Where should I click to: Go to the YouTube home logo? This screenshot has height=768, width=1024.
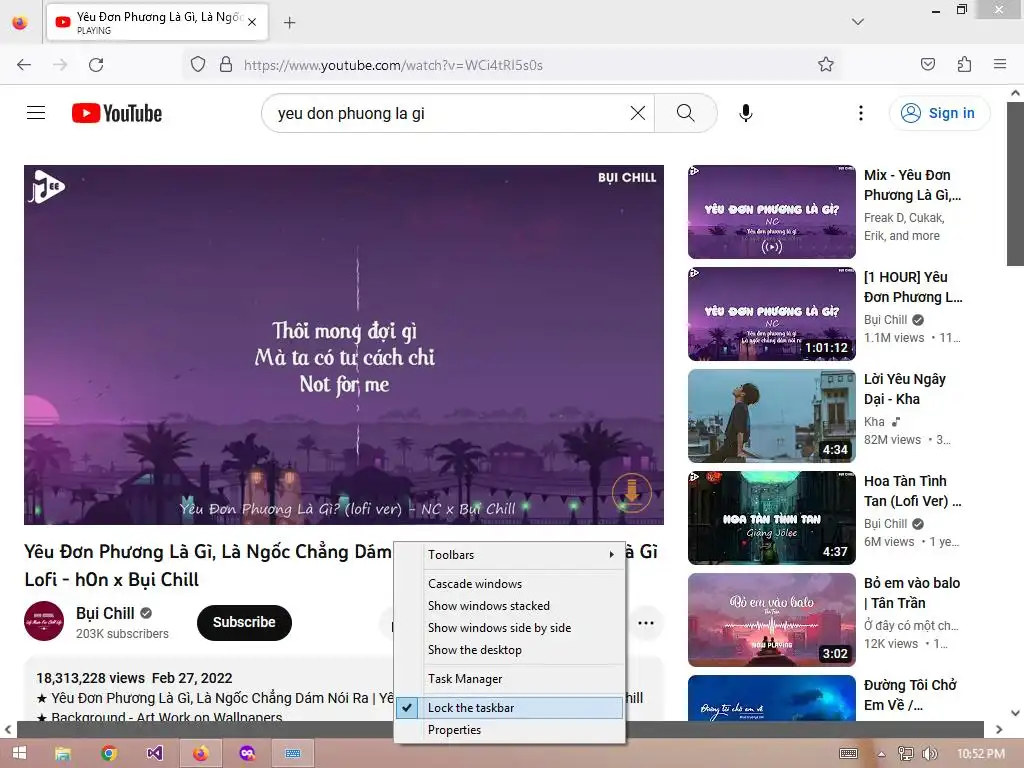(117, 113)
